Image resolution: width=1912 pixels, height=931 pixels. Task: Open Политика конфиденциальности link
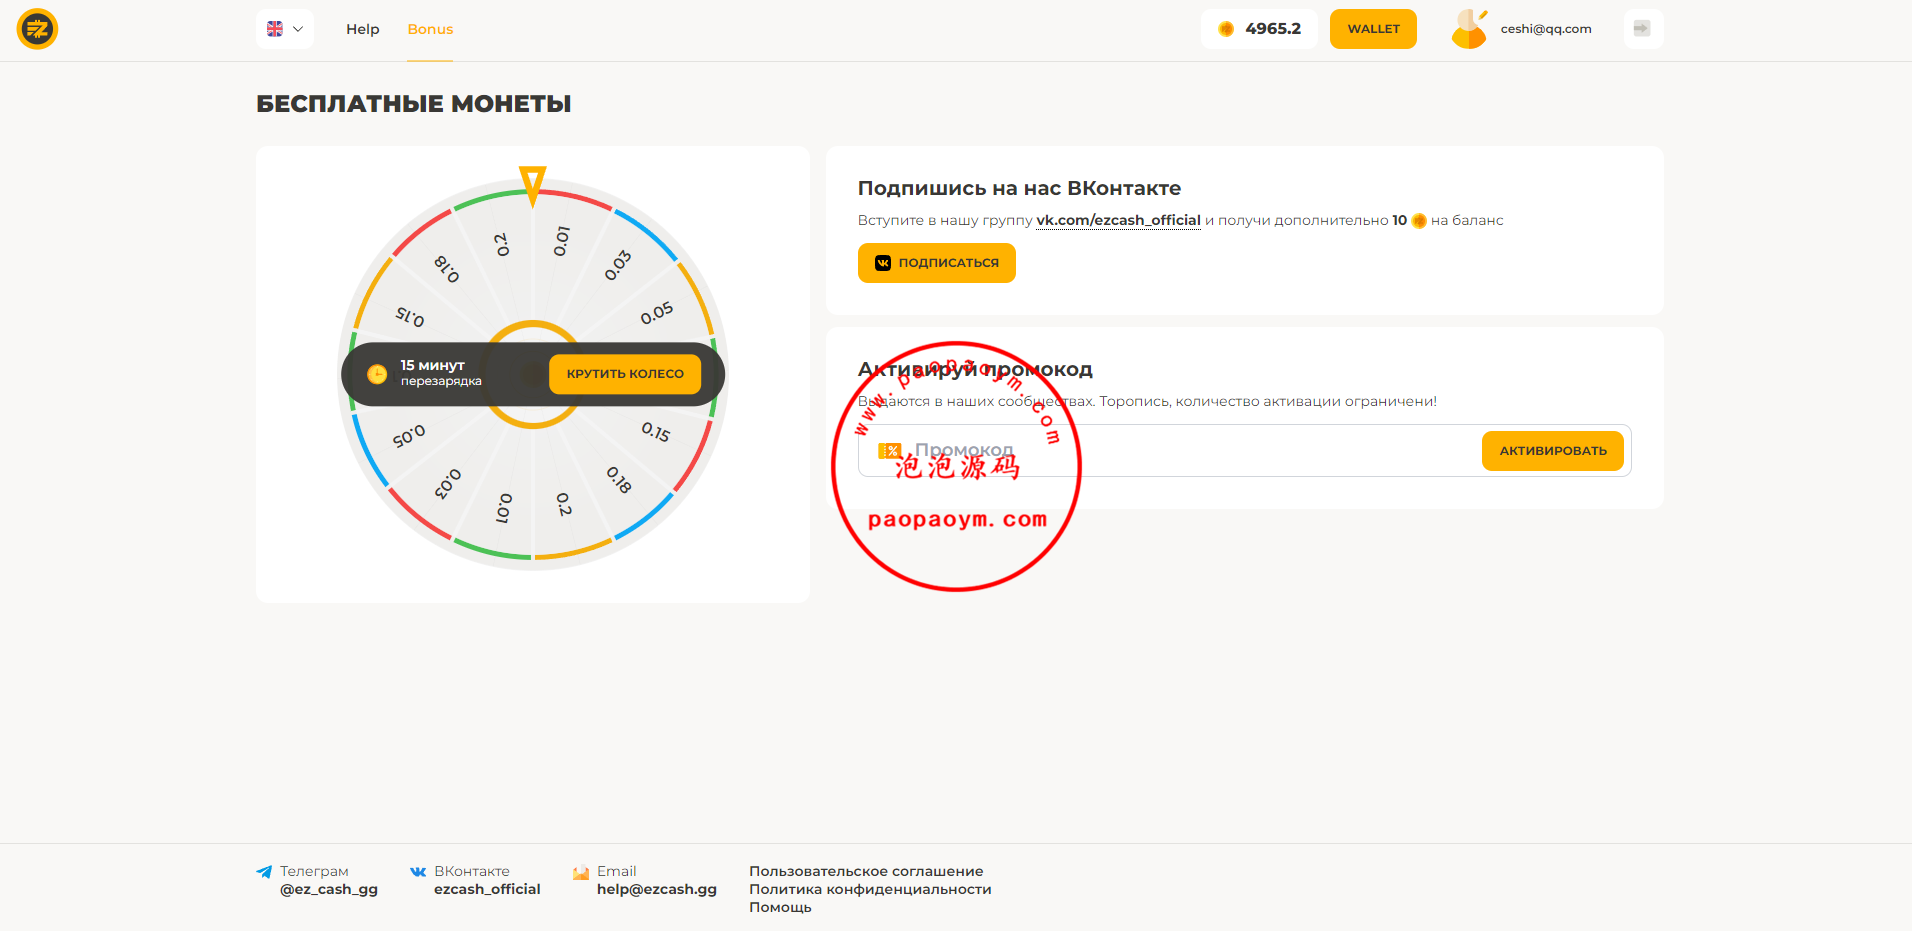tap(870, 889)
